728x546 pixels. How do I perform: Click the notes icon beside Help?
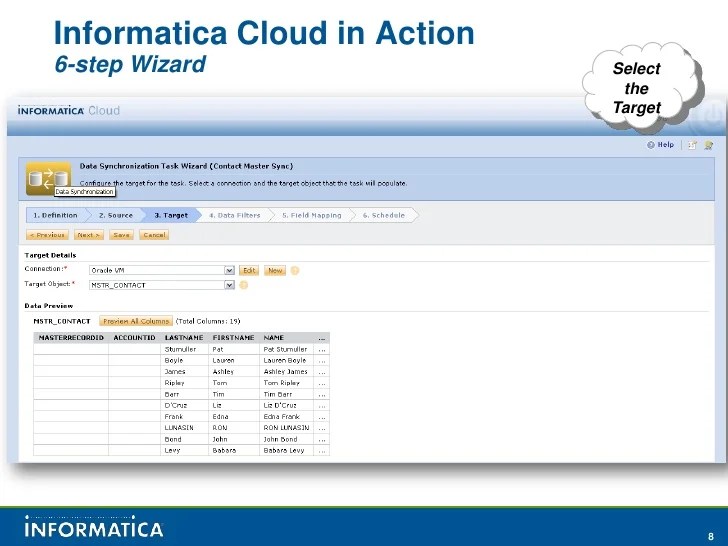[x=692, y=145]
